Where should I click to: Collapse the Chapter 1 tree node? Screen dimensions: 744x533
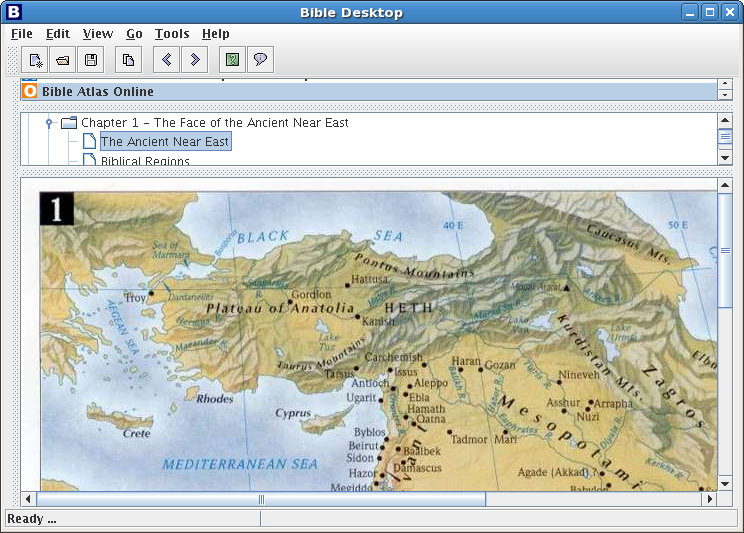point(48,123)
